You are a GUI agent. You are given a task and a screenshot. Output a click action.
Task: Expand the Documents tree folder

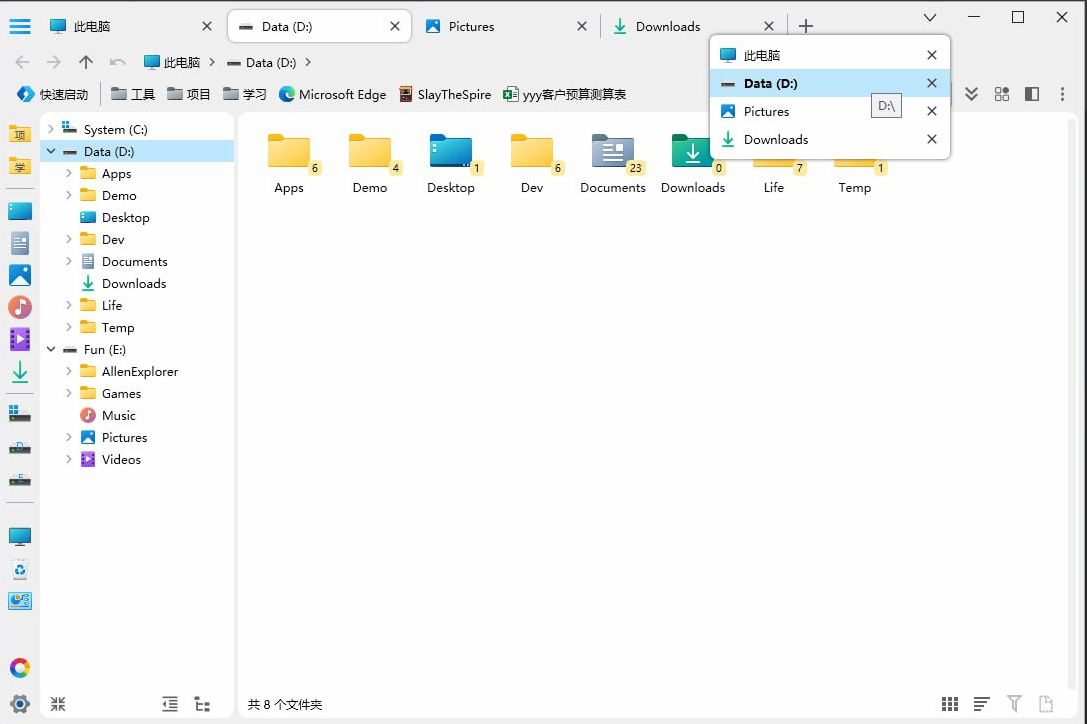click(69, 262)
